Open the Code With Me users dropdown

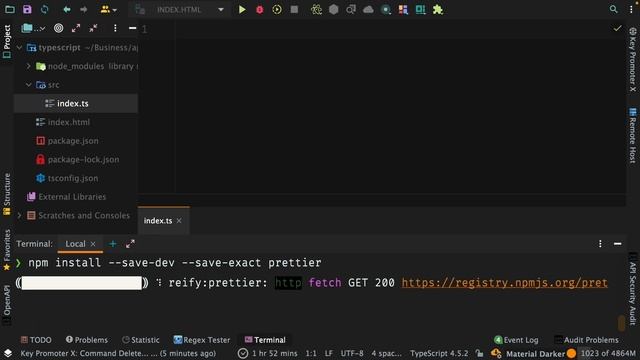[108, 9]
